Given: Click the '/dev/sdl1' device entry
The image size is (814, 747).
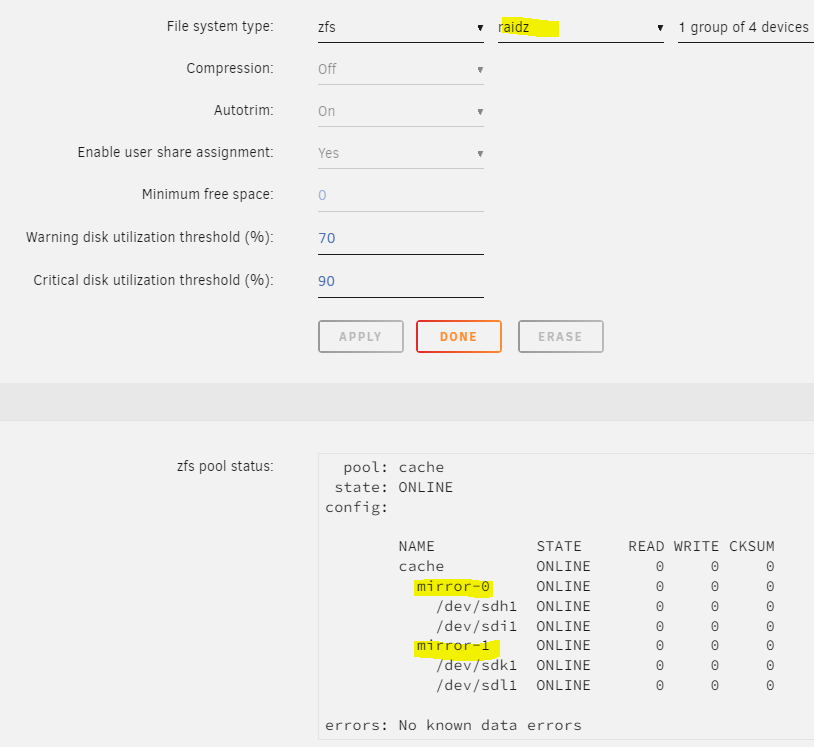Looking at the screenshot, I should tap(477, 685).
